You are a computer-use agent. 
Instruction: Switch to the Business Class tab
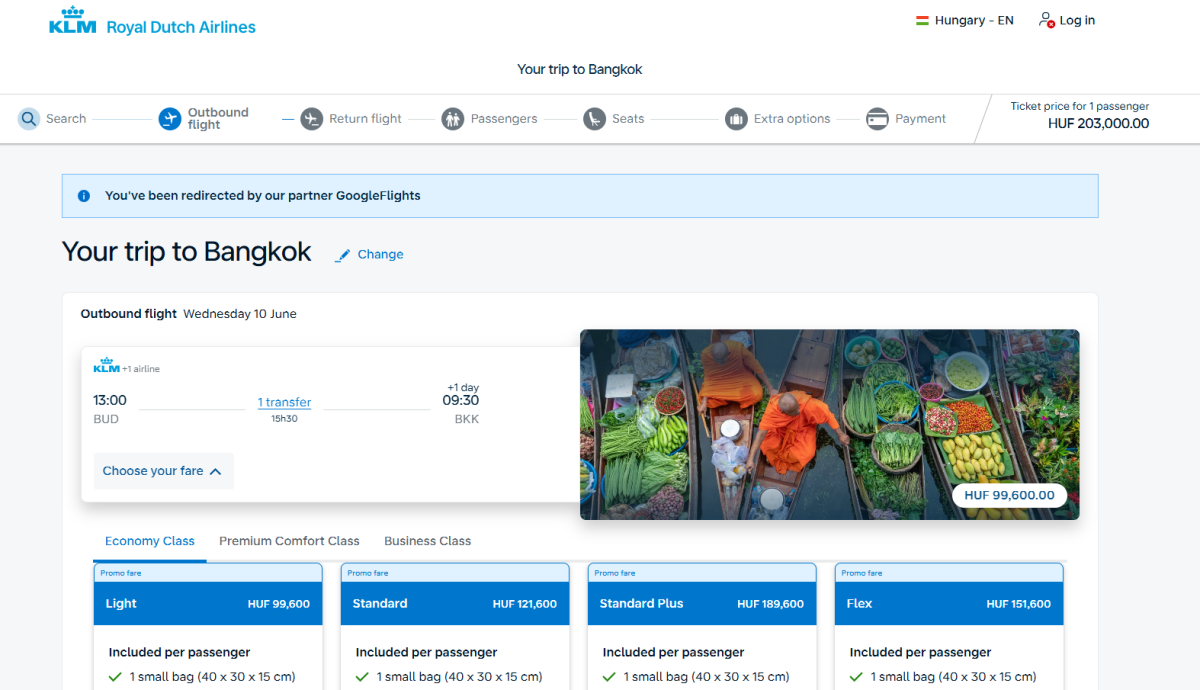427,541
